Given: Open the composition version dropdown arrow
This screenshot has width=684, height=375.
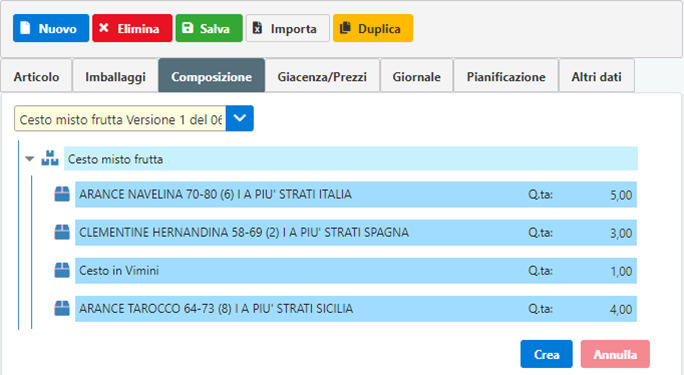Looking at the screenshot, I should 239,118.
